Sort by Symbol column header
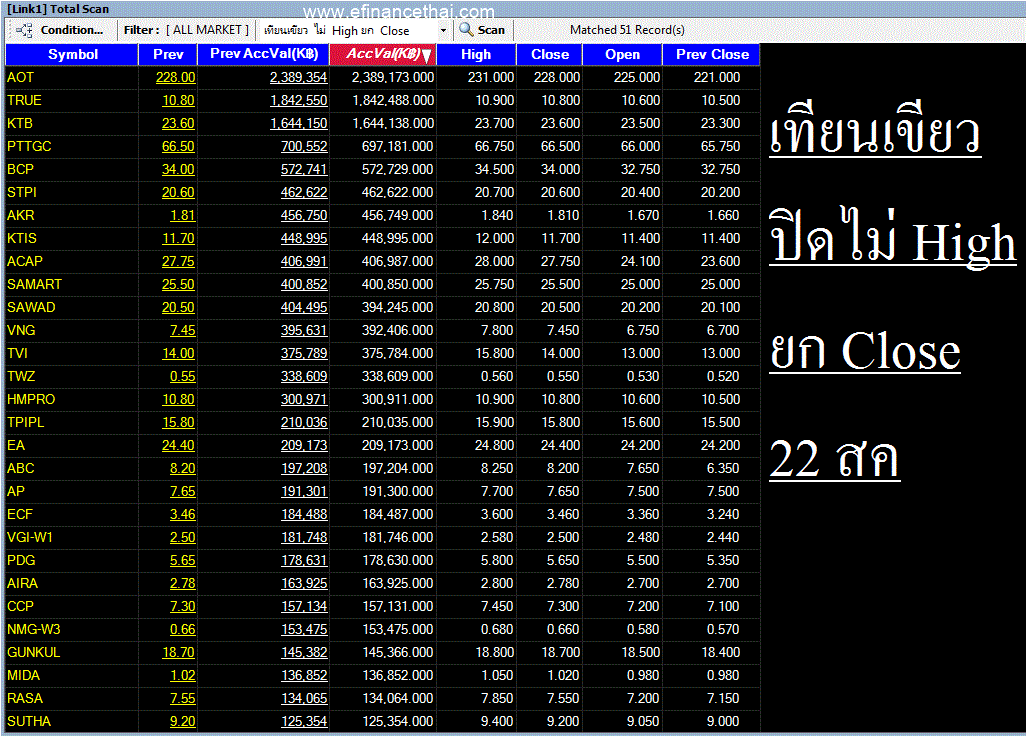 click(72, 54)
